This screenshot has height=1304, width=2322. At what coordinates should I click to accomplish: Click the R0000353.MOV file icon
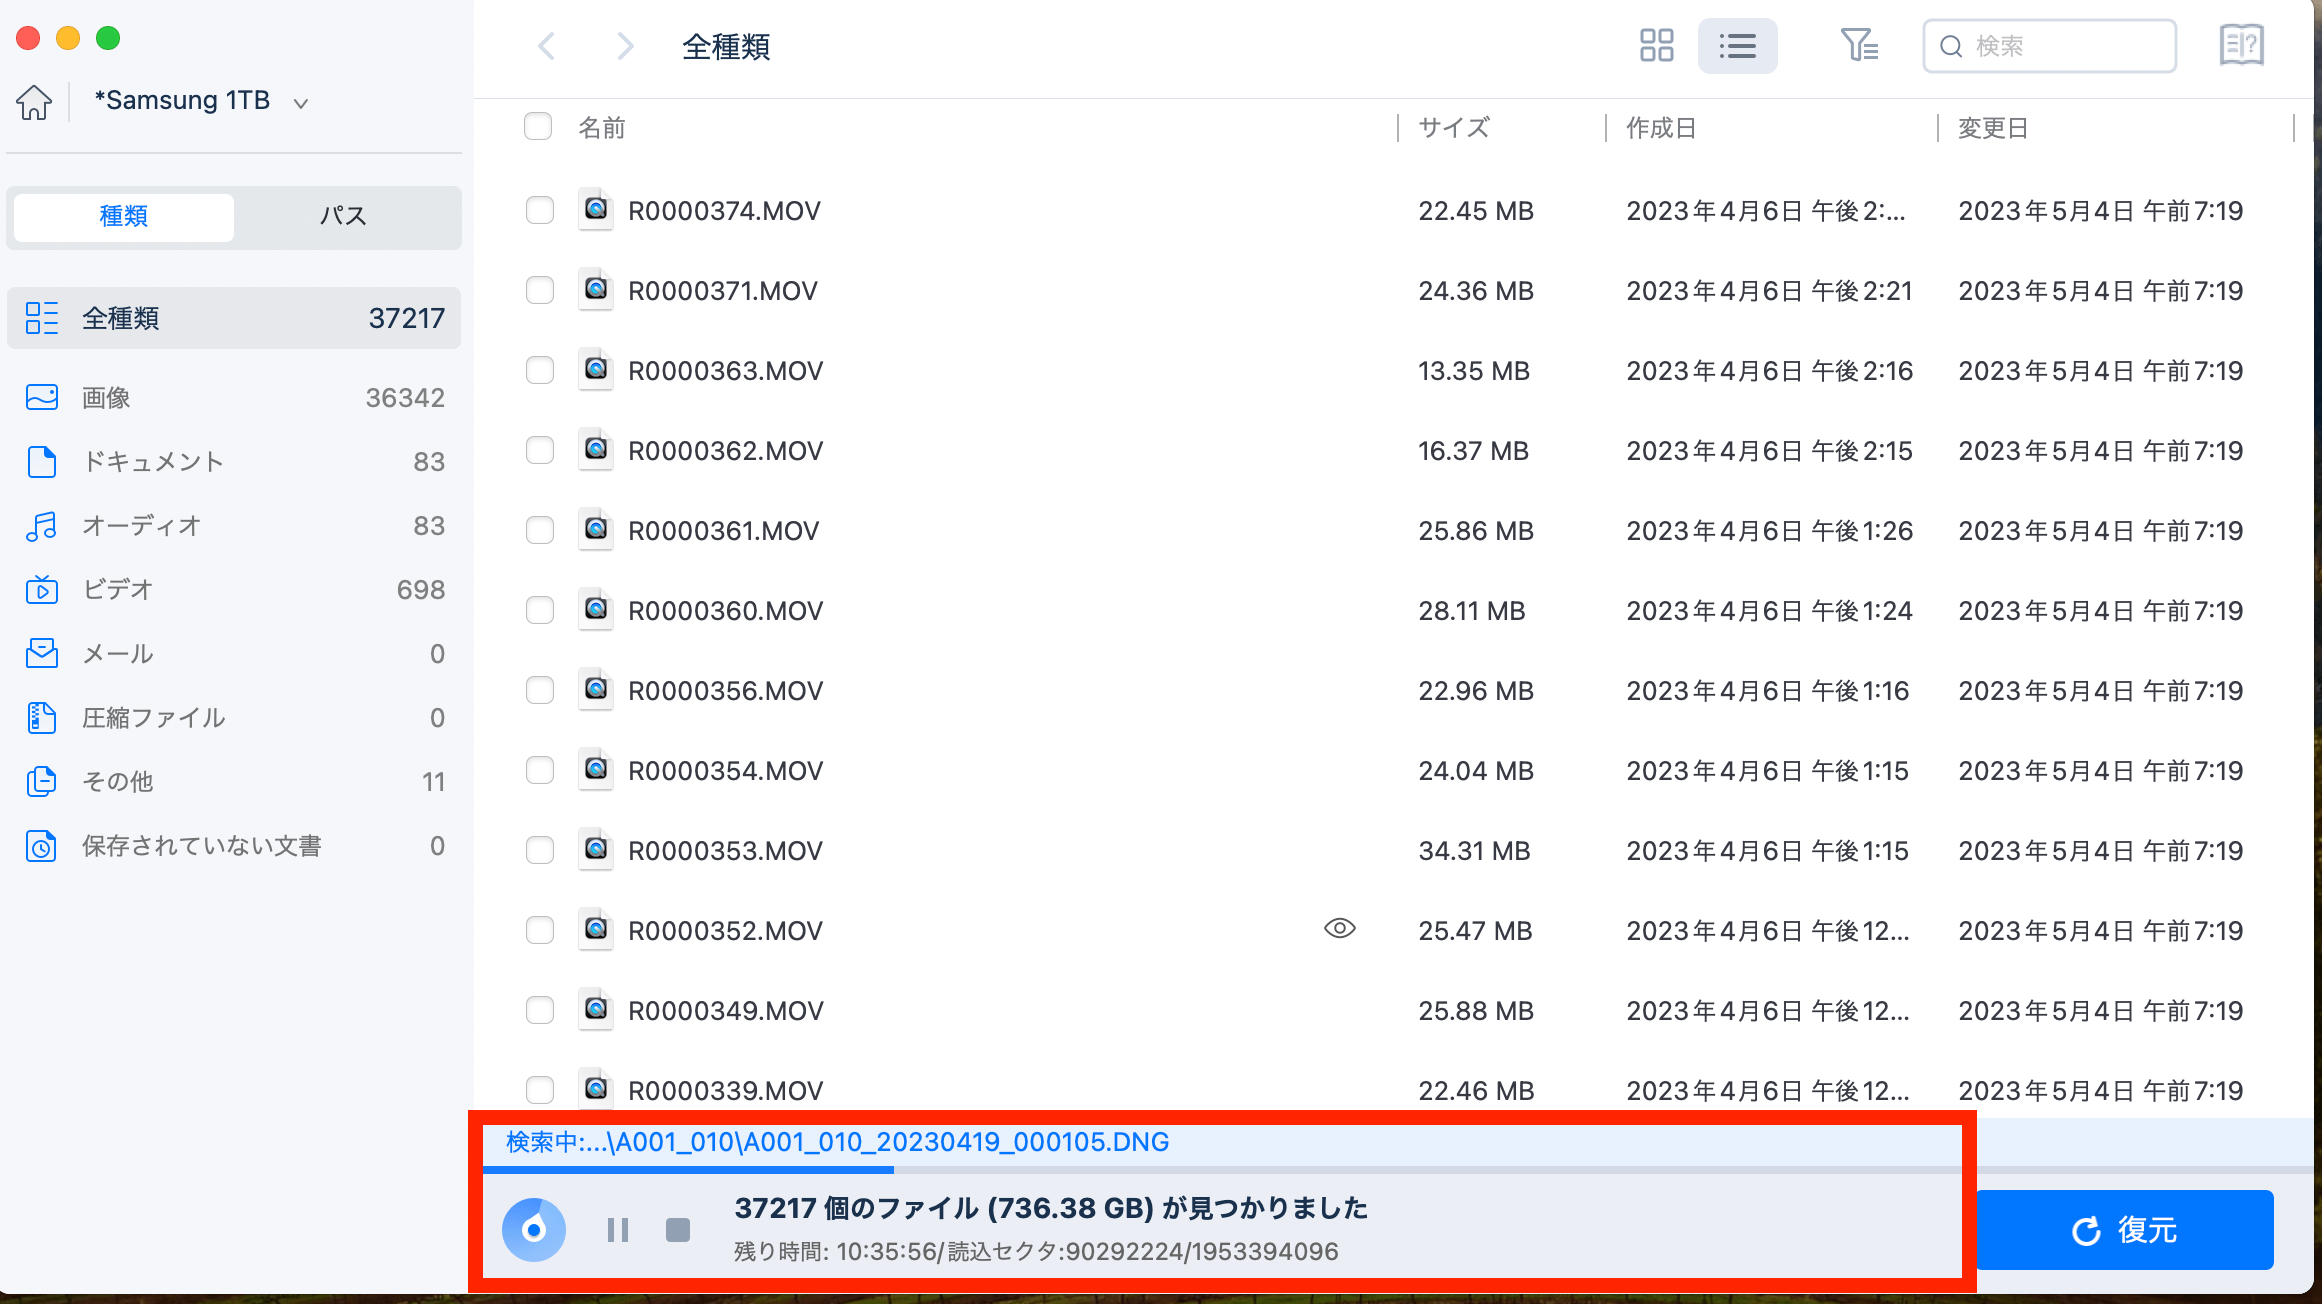(x=596, y=849)
